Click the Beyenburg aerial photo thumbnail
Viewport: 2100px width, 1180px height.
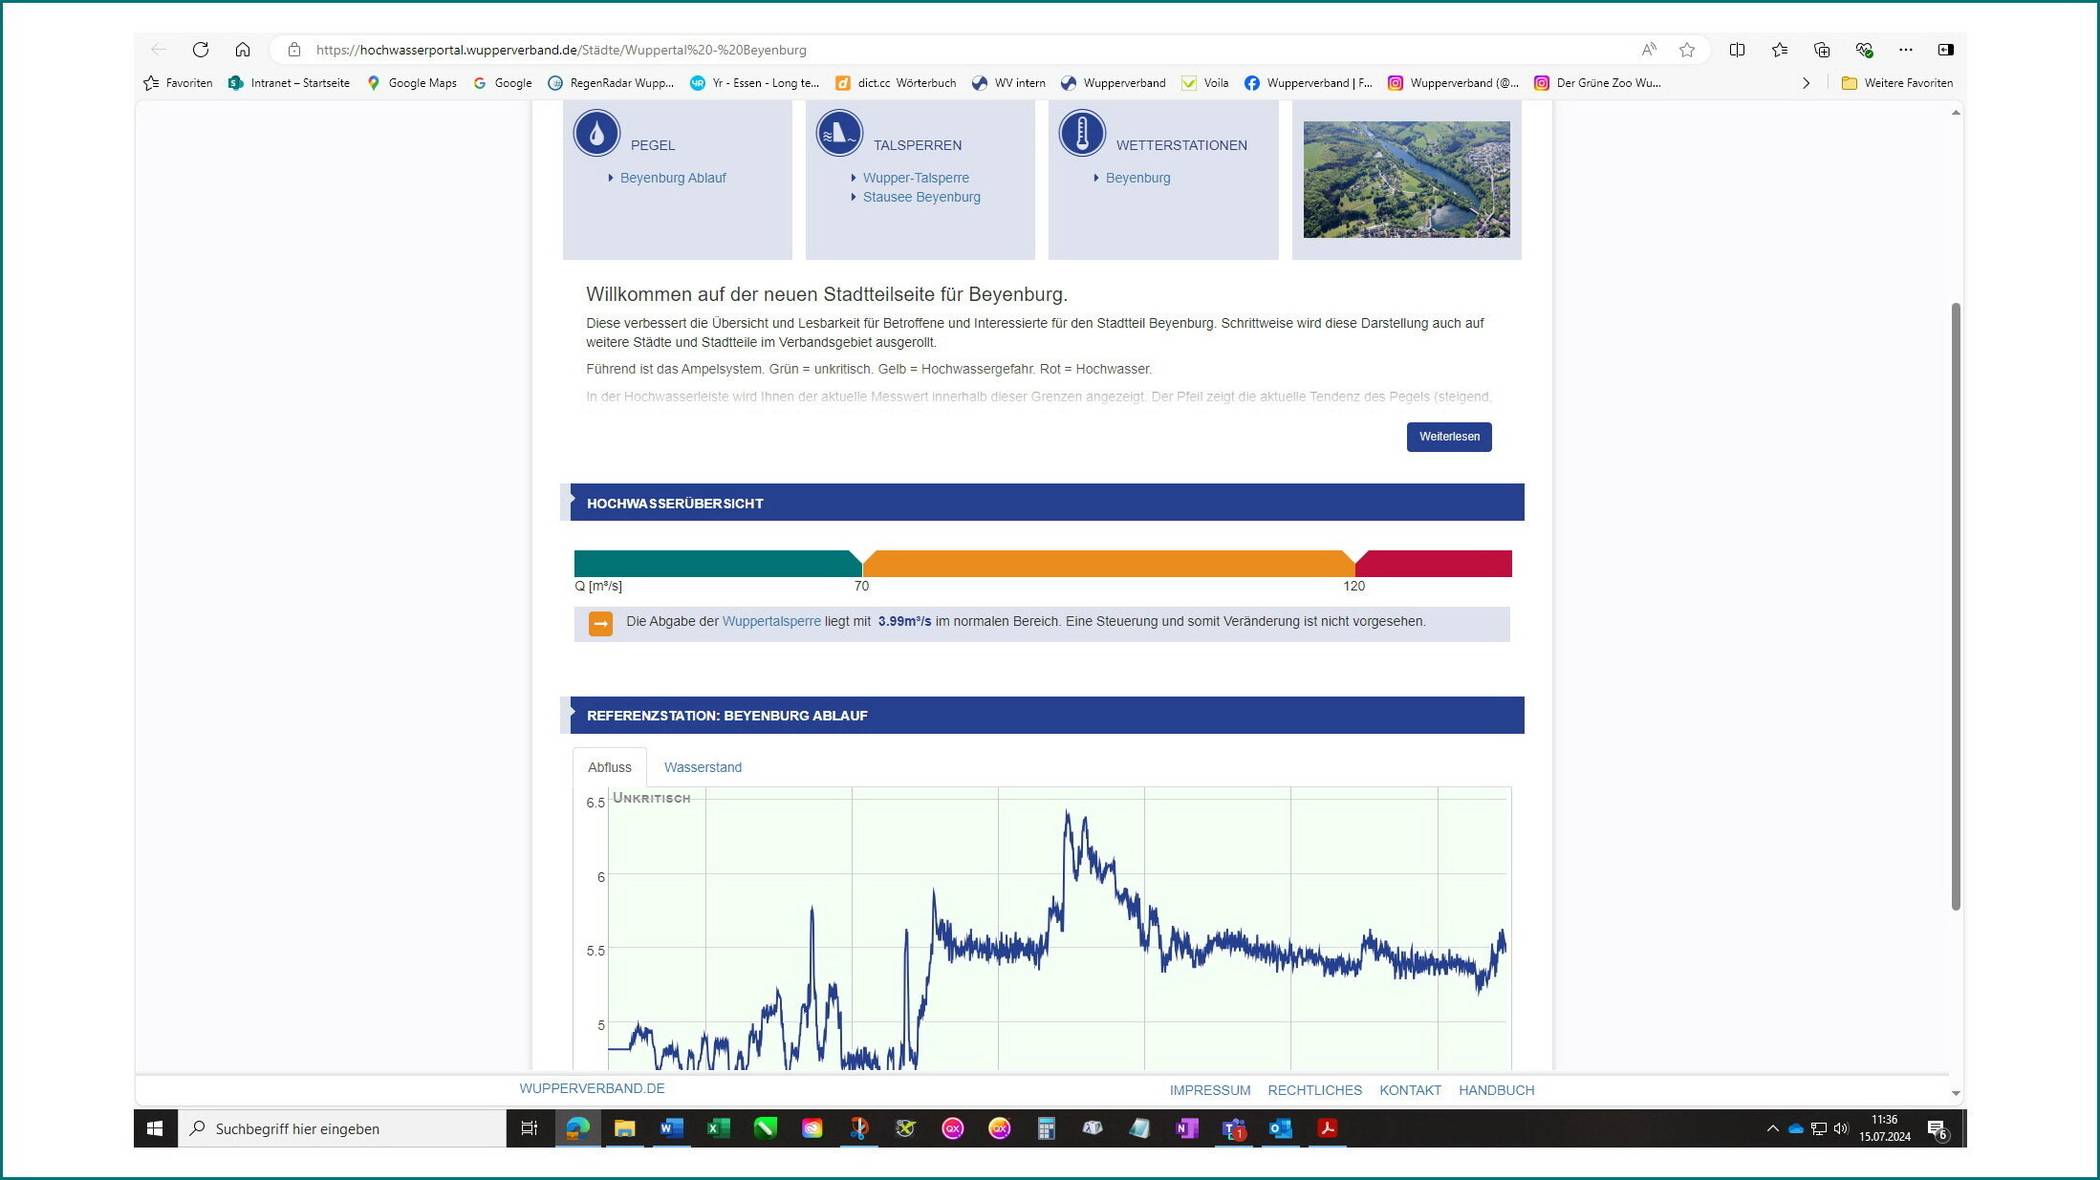pyautogui.click(x=1406, y=180)
